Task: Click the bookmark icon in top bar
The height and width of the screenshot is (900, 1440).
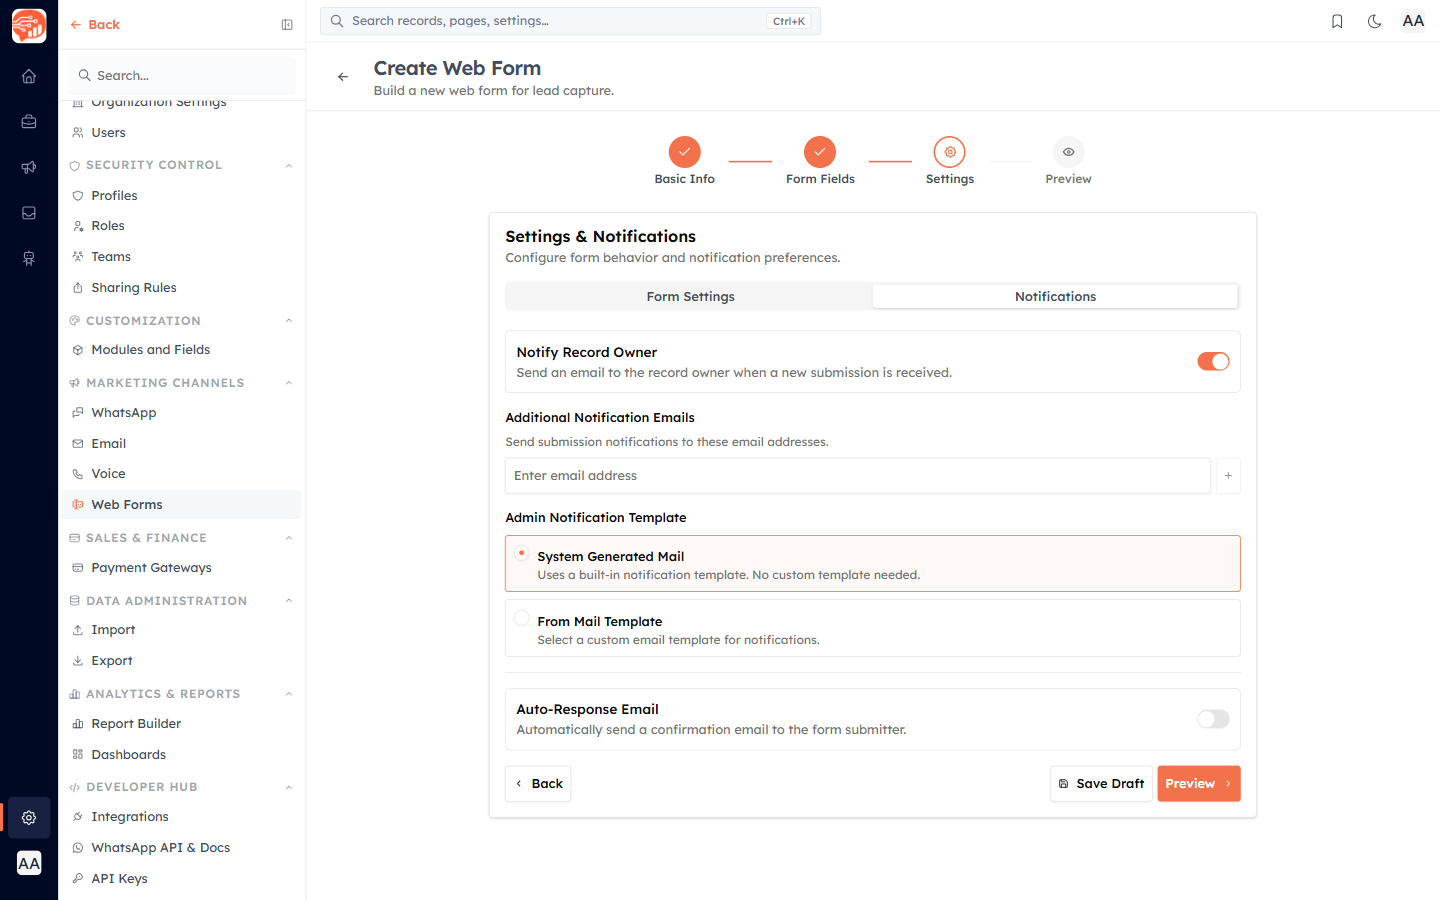Action: tap(1337, 21)
